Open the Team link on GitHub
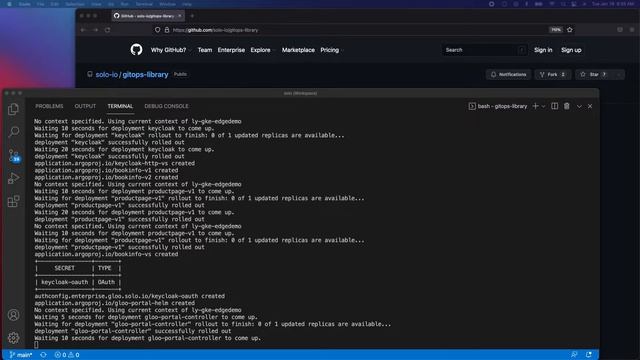 204,50
